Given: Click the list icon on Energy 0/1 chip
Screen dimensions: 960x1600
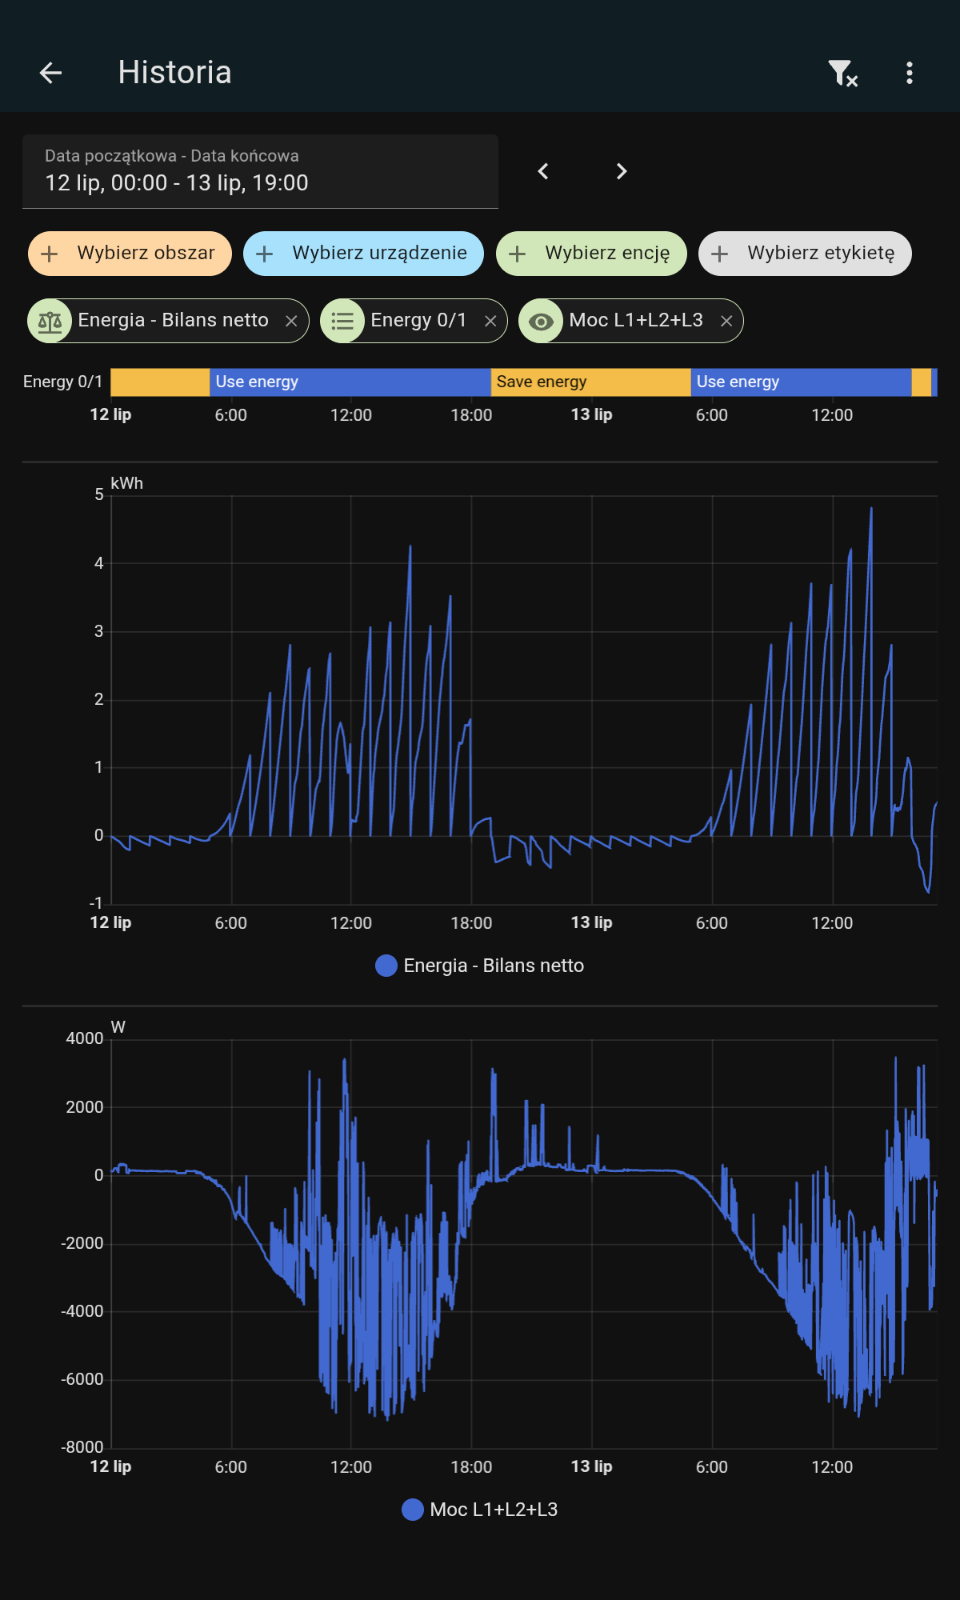Looking at the screenshot, I should (x=342, y=321).
